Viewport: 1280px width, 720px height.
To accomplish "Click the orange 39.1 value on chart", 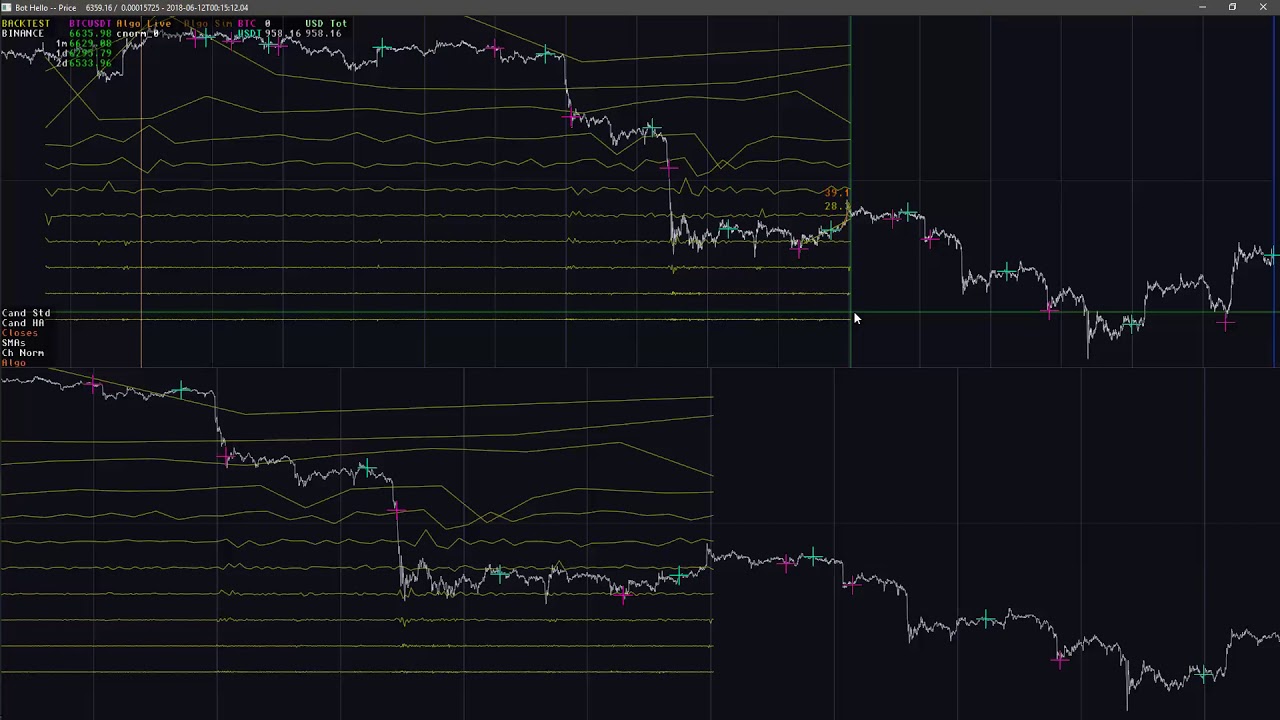I will coord(837,192).
